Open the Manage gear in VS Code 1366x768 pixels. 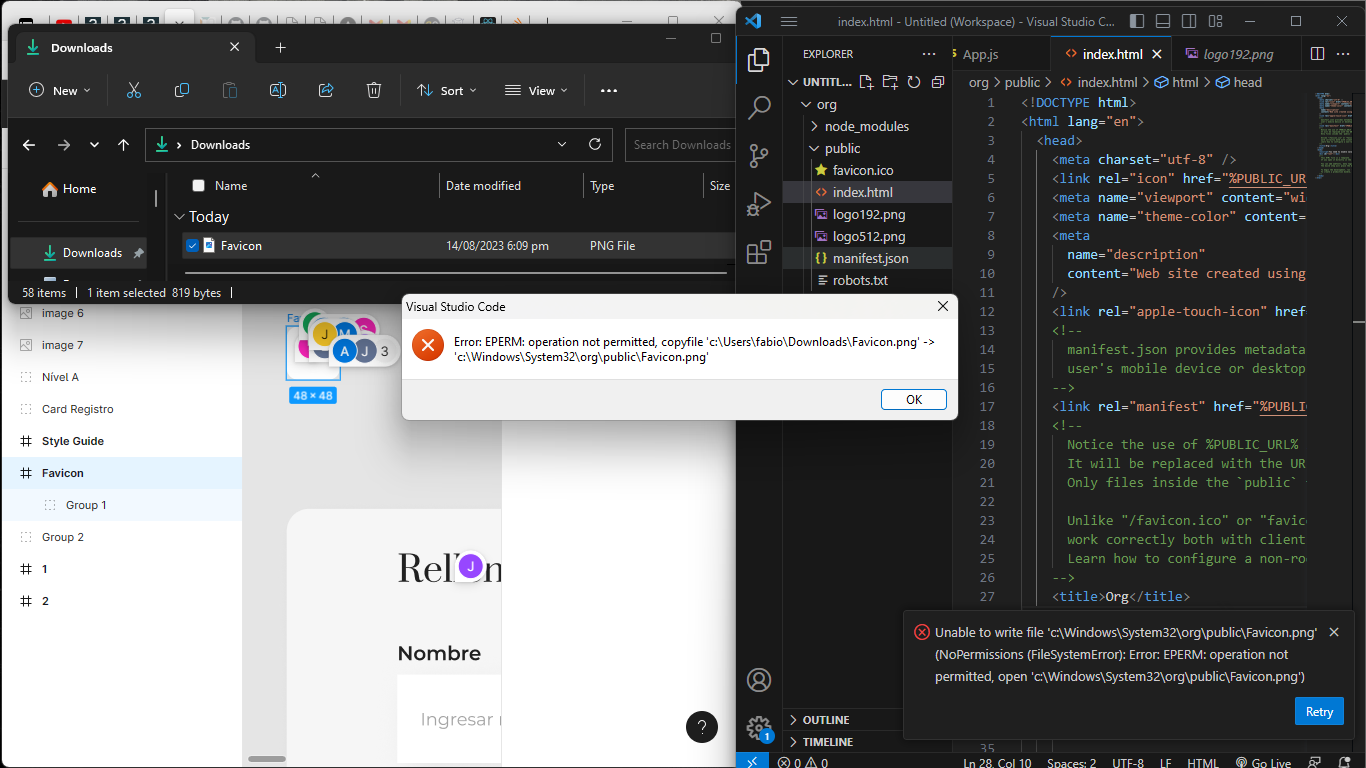coord(759,728)
